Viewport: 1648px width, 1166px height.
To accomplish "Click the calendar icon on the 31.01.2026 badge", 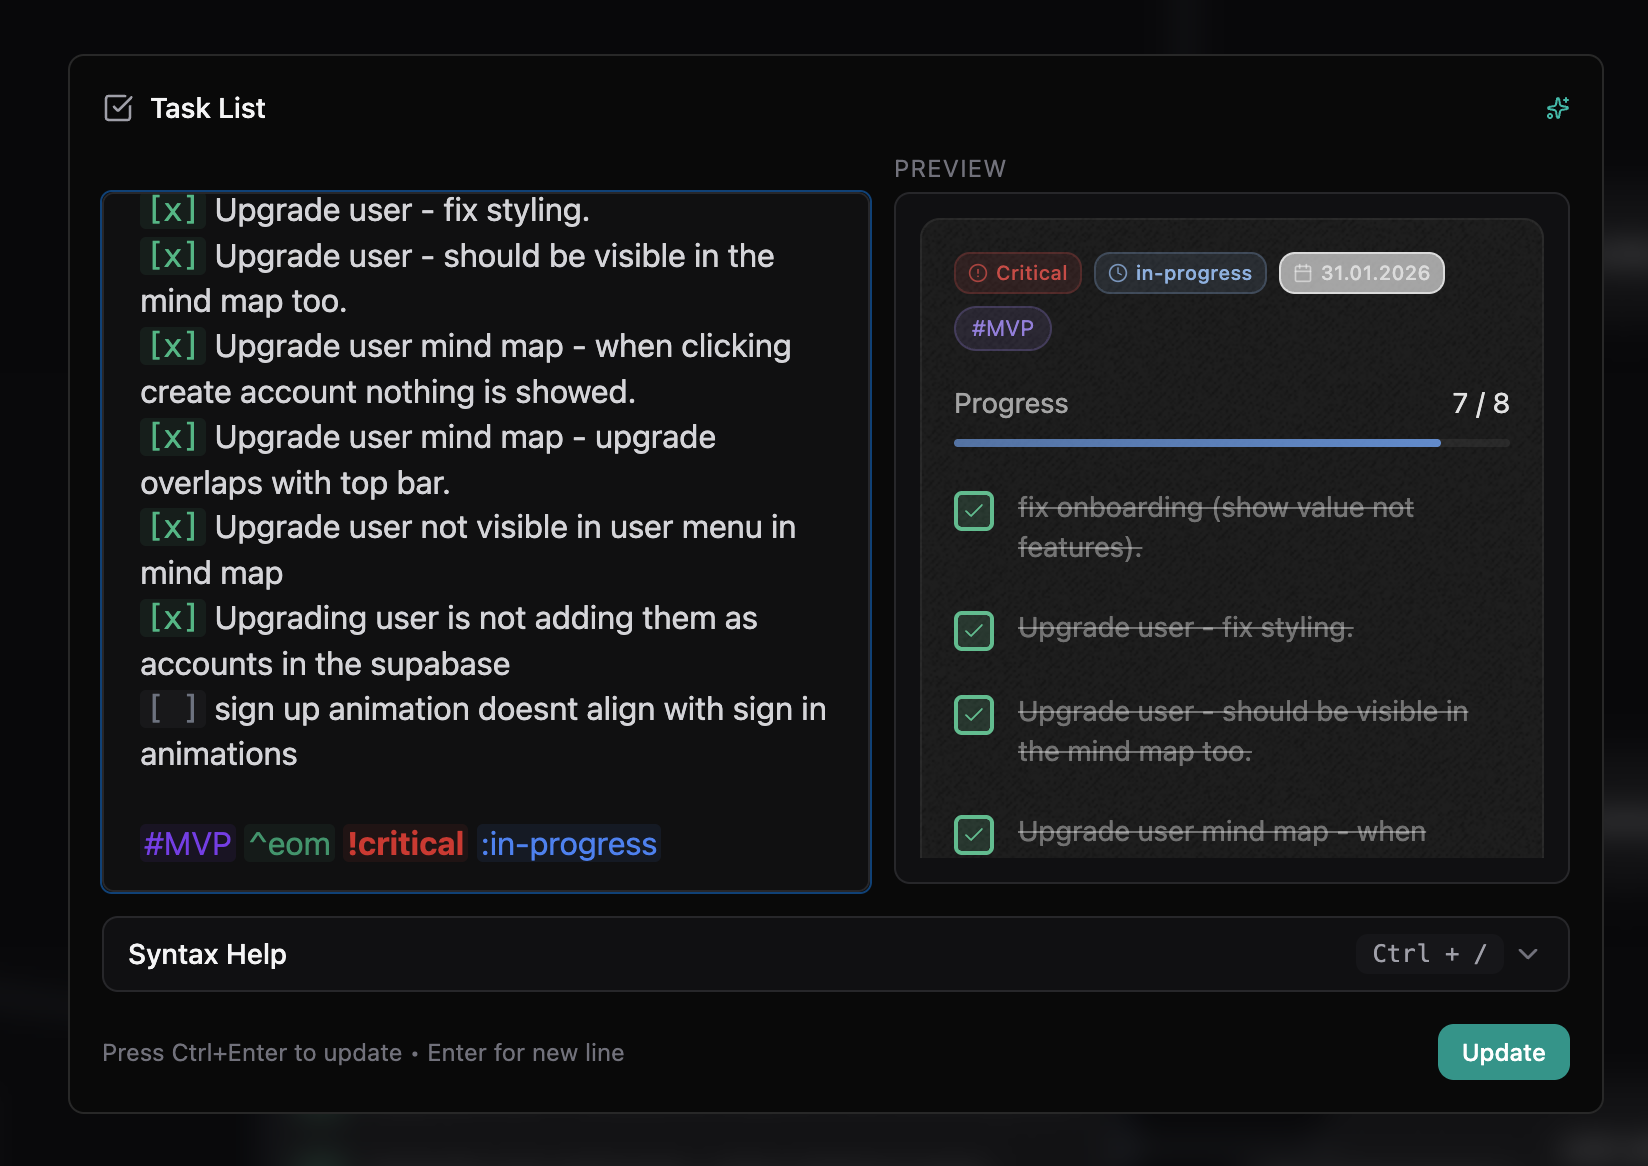I will click(x=1303, y=272).
